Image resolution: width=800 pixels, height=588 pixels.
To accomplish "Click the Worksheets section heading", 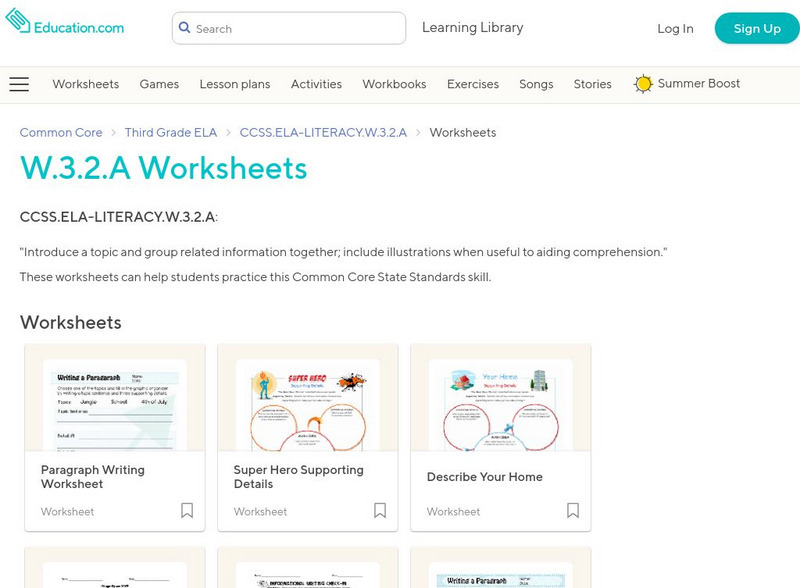I will tap(70, 323).
